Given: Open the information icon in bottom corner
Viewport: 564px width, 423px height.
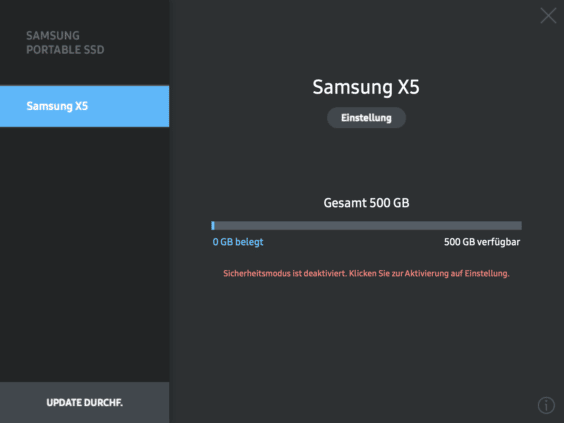Looking at the screenshot, I should [546, 405].
